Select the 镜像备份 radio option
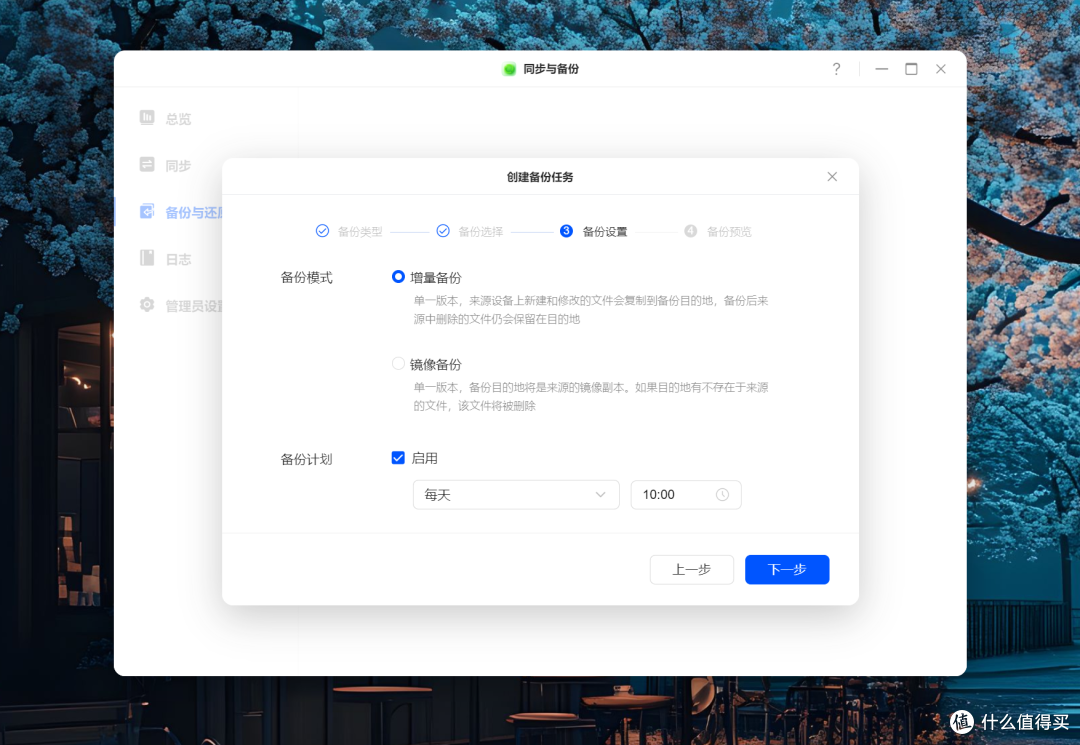 click(398, 364)
